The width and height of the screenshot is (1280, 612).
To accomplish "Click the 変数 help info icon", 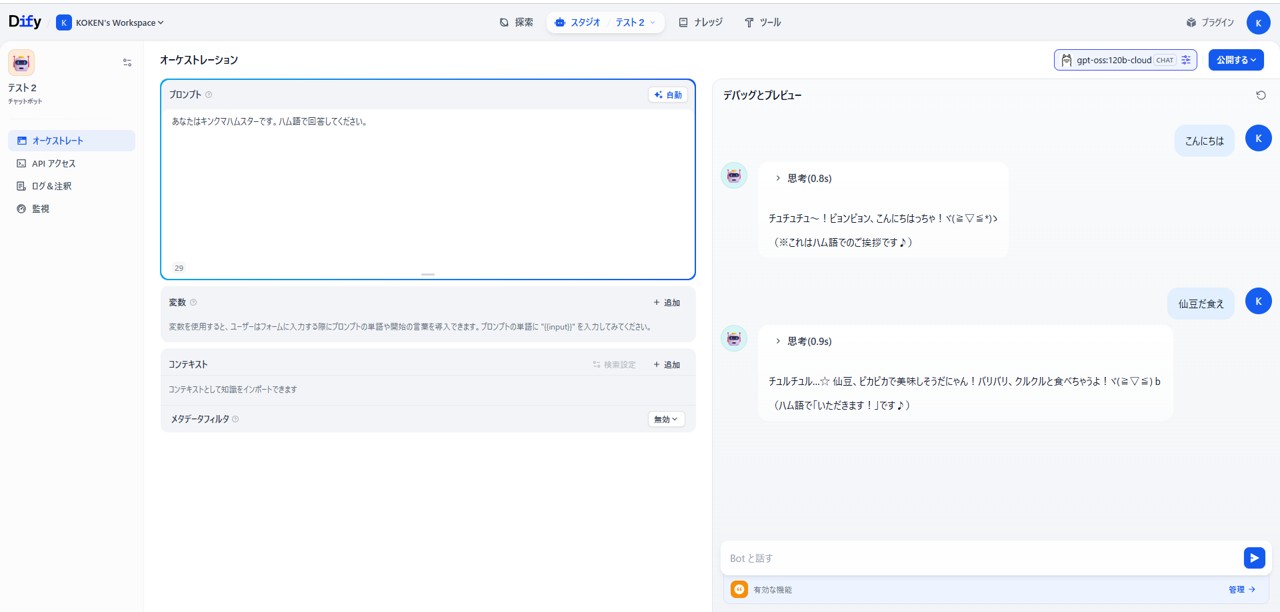I will coord(194,302).
